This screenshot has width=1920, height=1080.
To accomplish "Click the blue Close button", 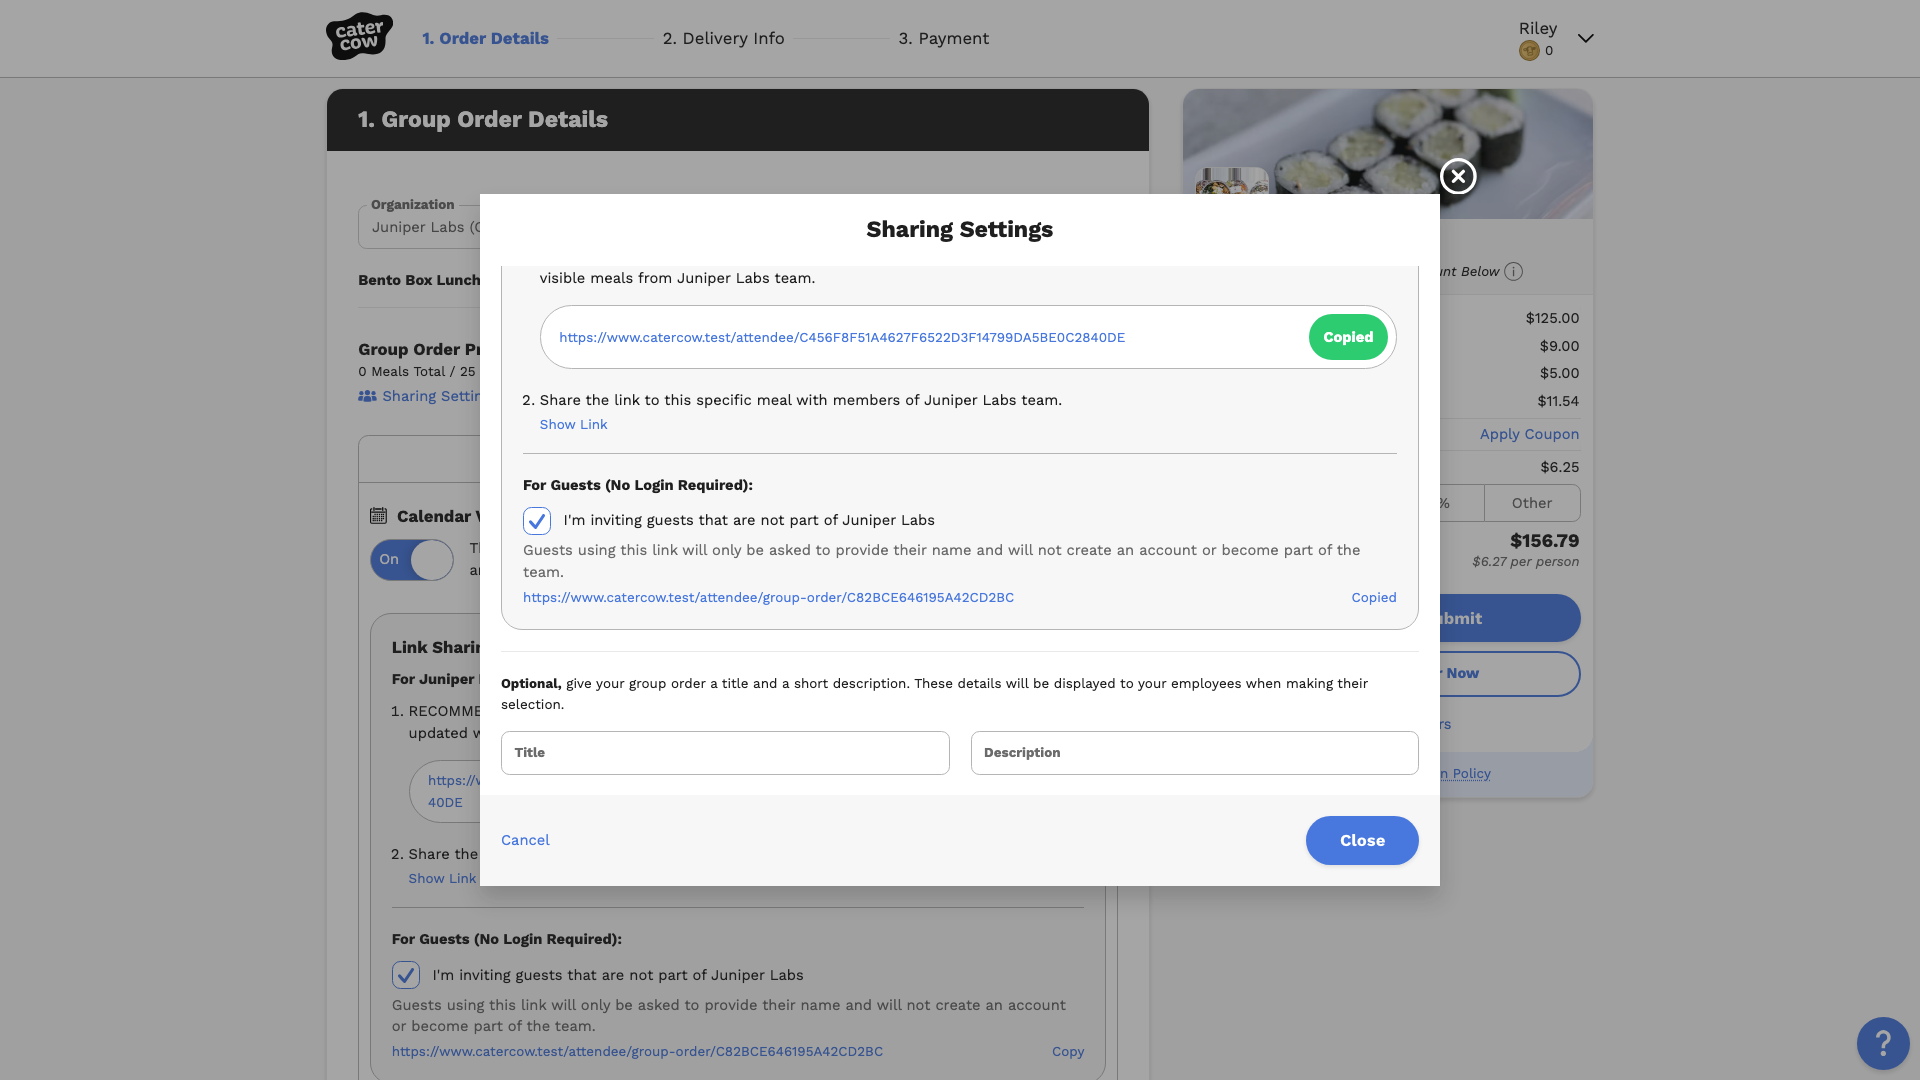I will [x=1362, y=841].
